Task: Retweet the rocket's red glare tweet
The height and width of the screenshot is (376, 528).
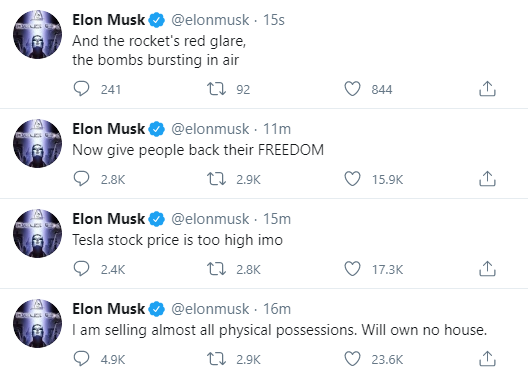Action: 216,89
